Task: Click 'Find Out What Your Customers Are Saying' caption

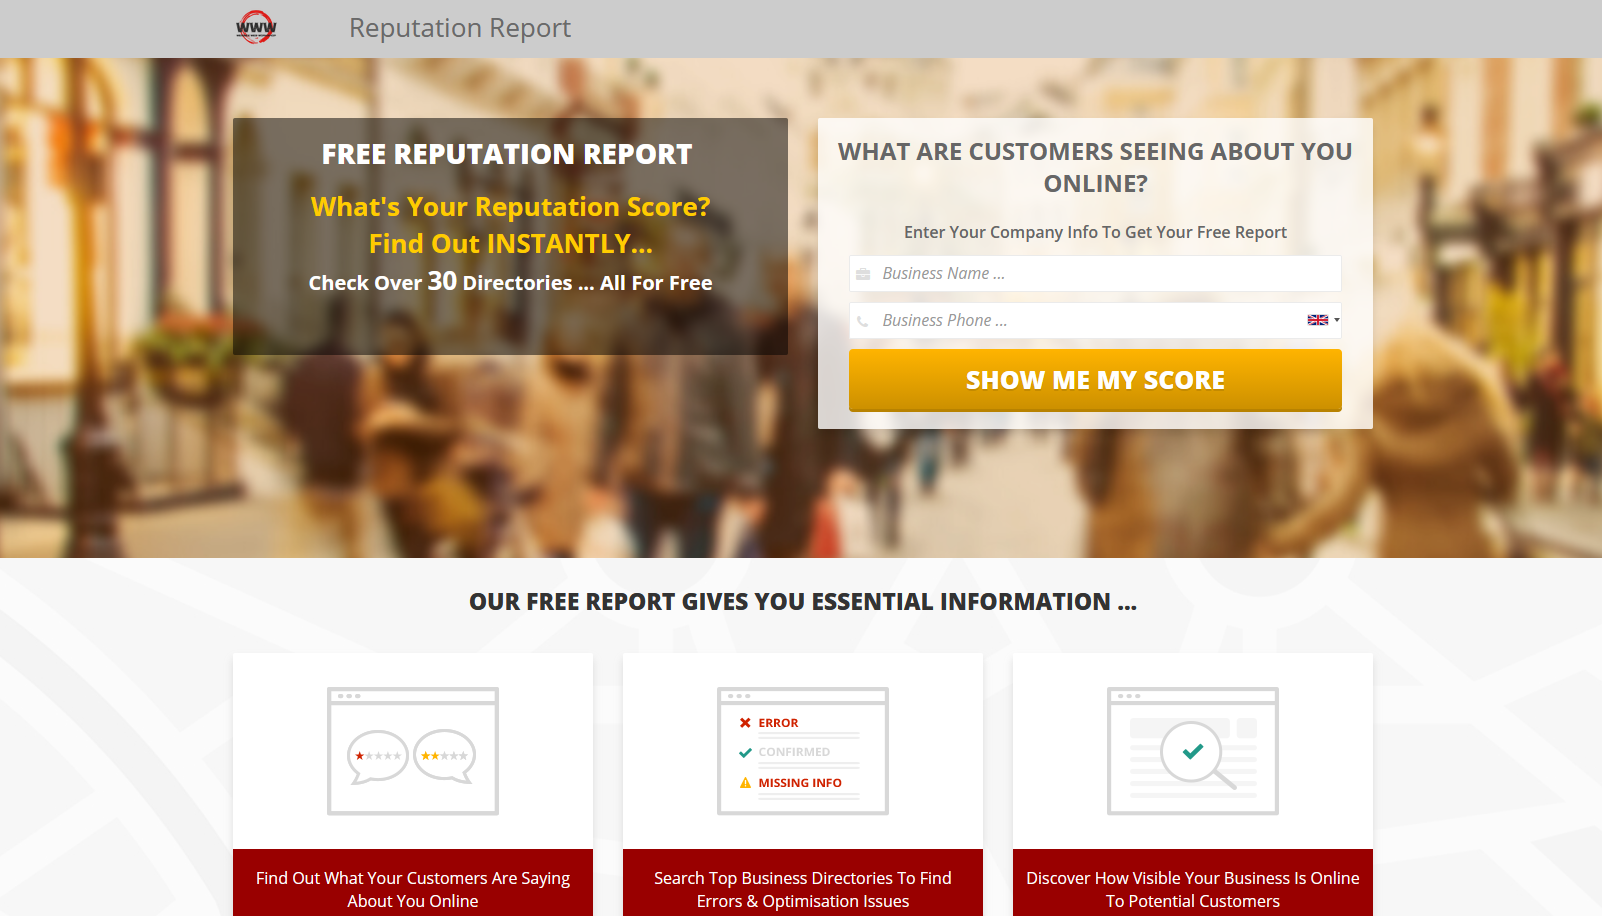Action: 413,889
